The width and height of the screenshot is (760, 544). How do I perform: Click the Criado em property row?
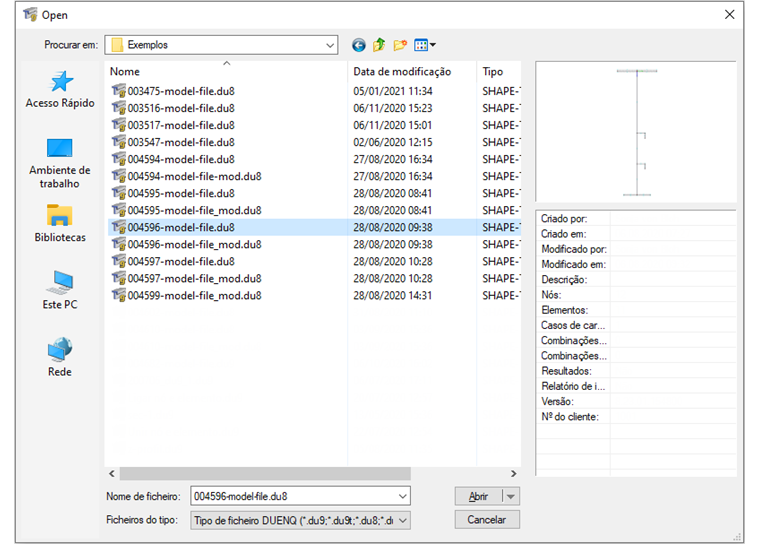[636, 234]
